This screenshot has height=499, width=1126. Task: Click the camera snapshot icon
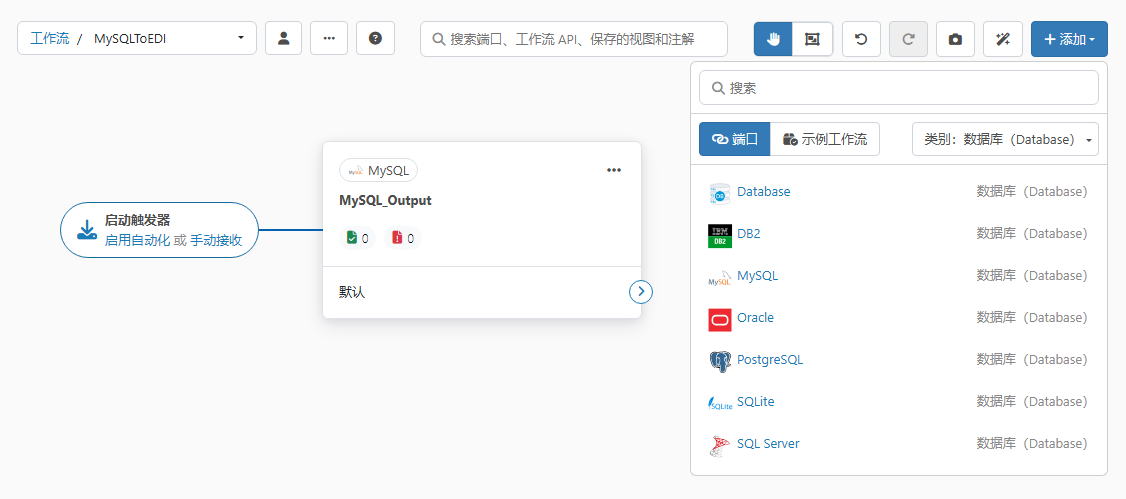tap(955, 39)
